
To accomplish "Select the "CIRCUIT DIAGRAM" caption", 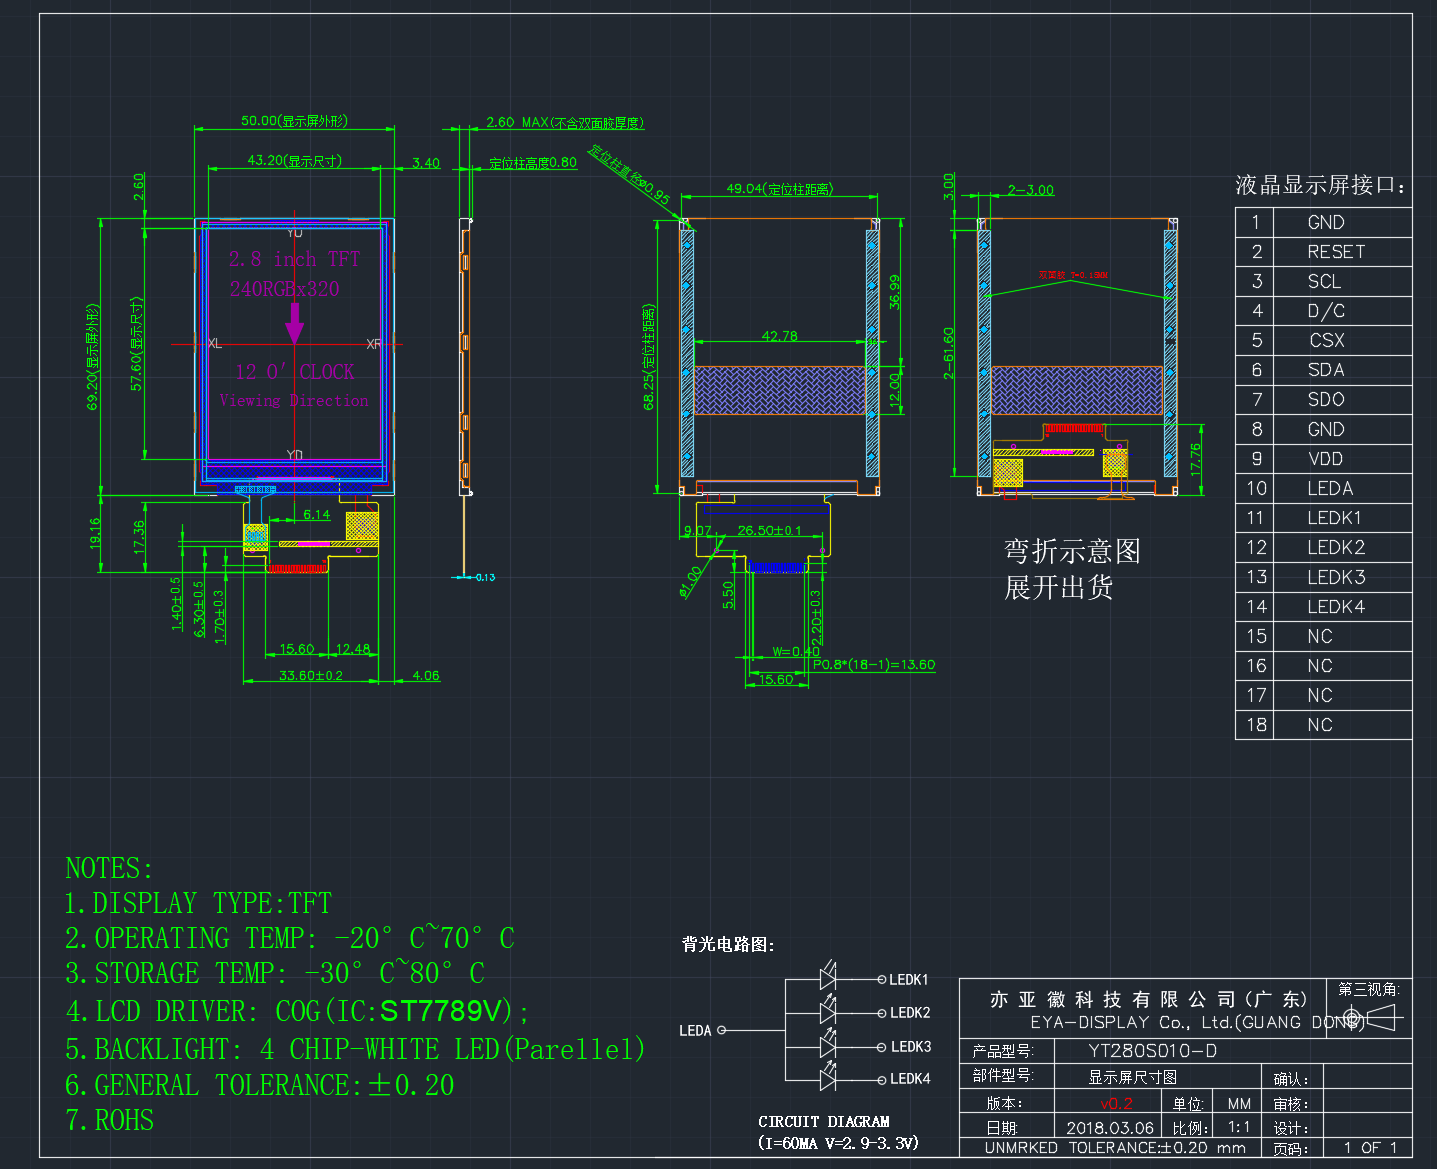I will tap(824, 1122).
